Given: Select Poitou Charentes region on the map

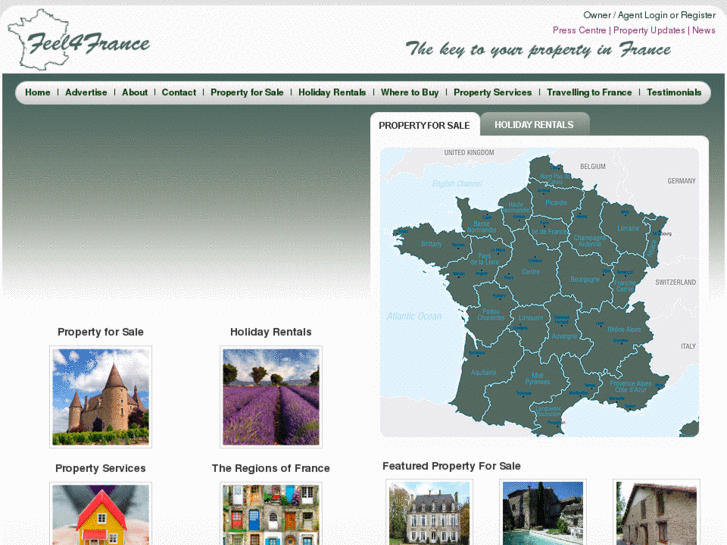Looking at the screenshot, I should [x=491, y=314].
